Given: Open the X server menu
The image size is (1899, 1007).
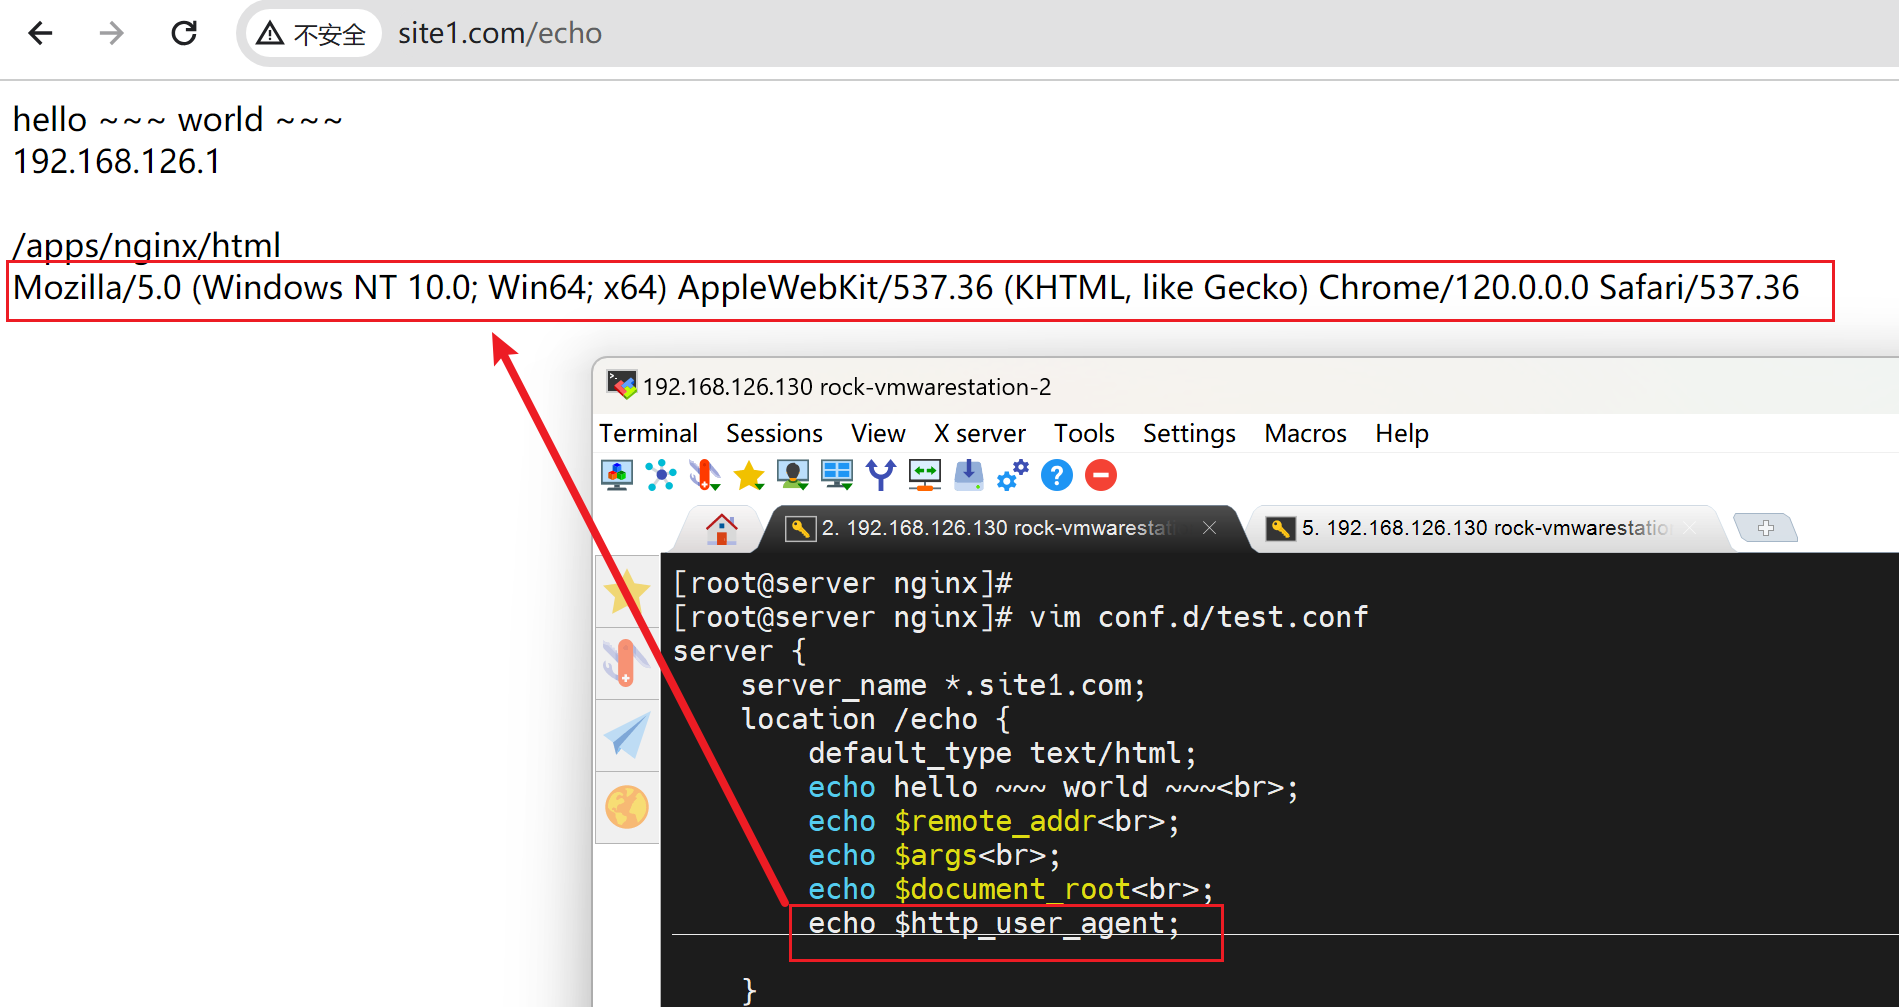Looking at the screenshot, I should [x=979, y=433].
